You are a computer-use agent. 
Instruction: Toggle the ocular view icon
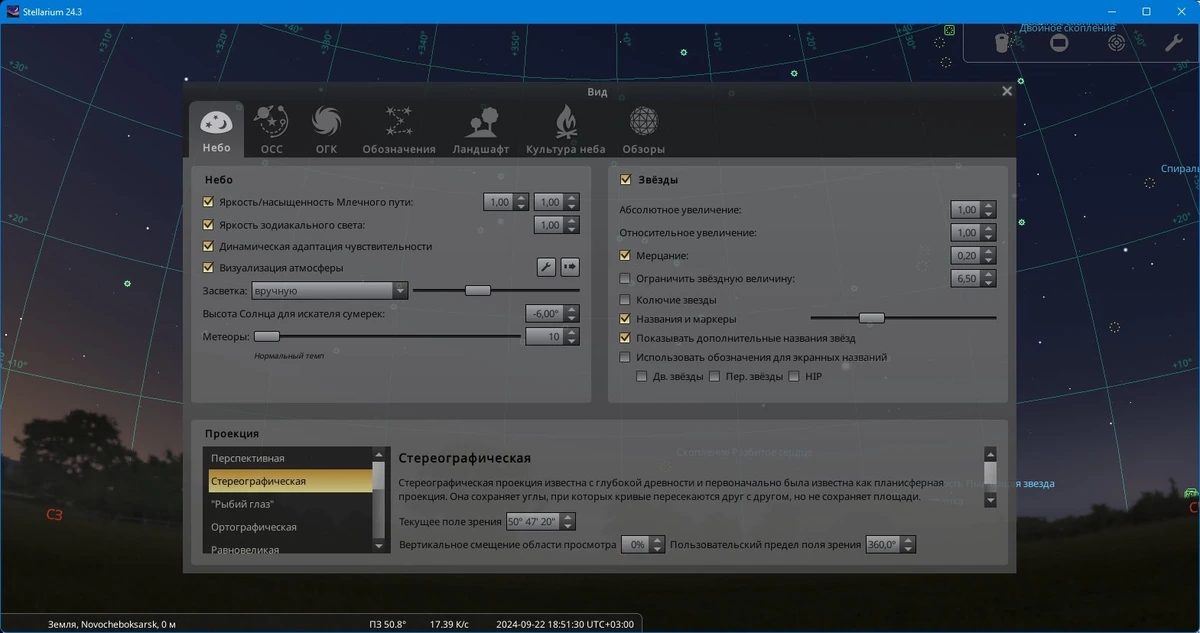point(1003,43)
